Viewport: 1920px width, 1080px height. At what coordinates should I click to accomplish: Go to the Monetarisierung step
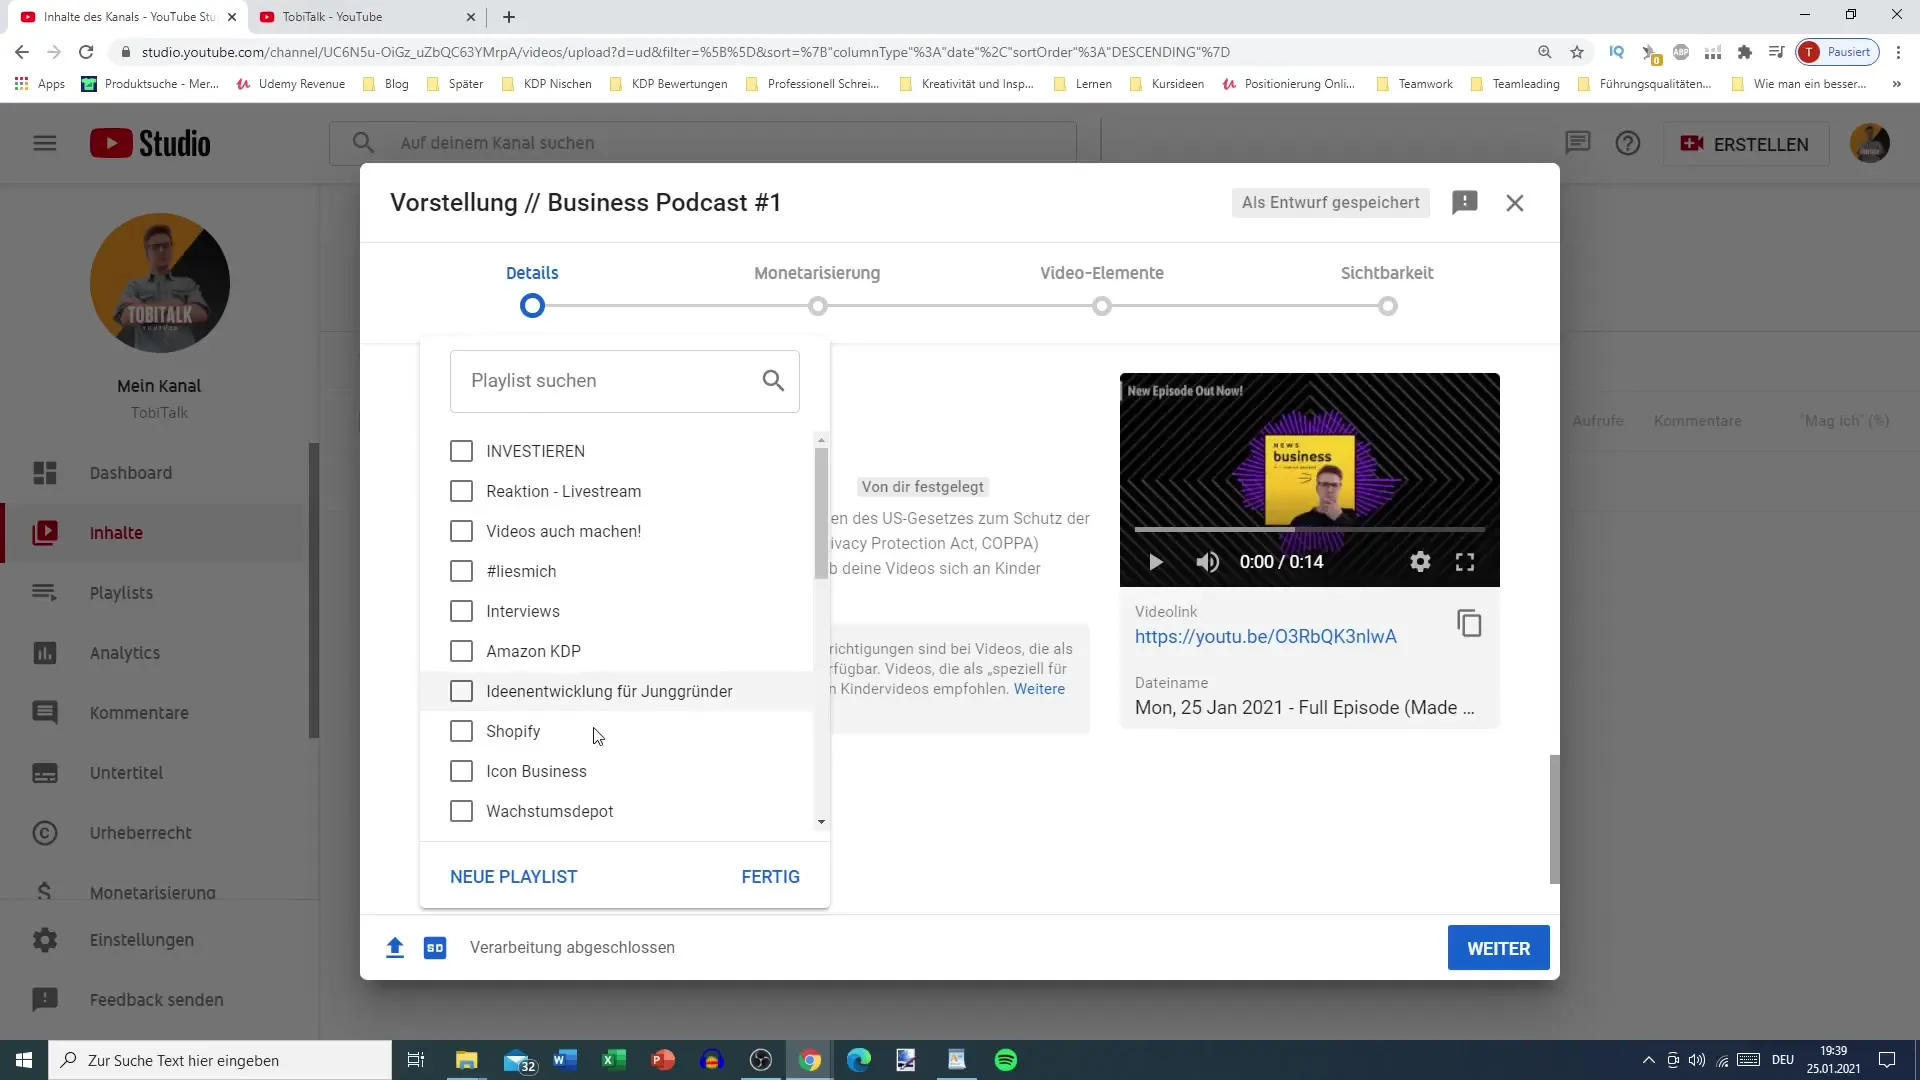tap(817, 289)
